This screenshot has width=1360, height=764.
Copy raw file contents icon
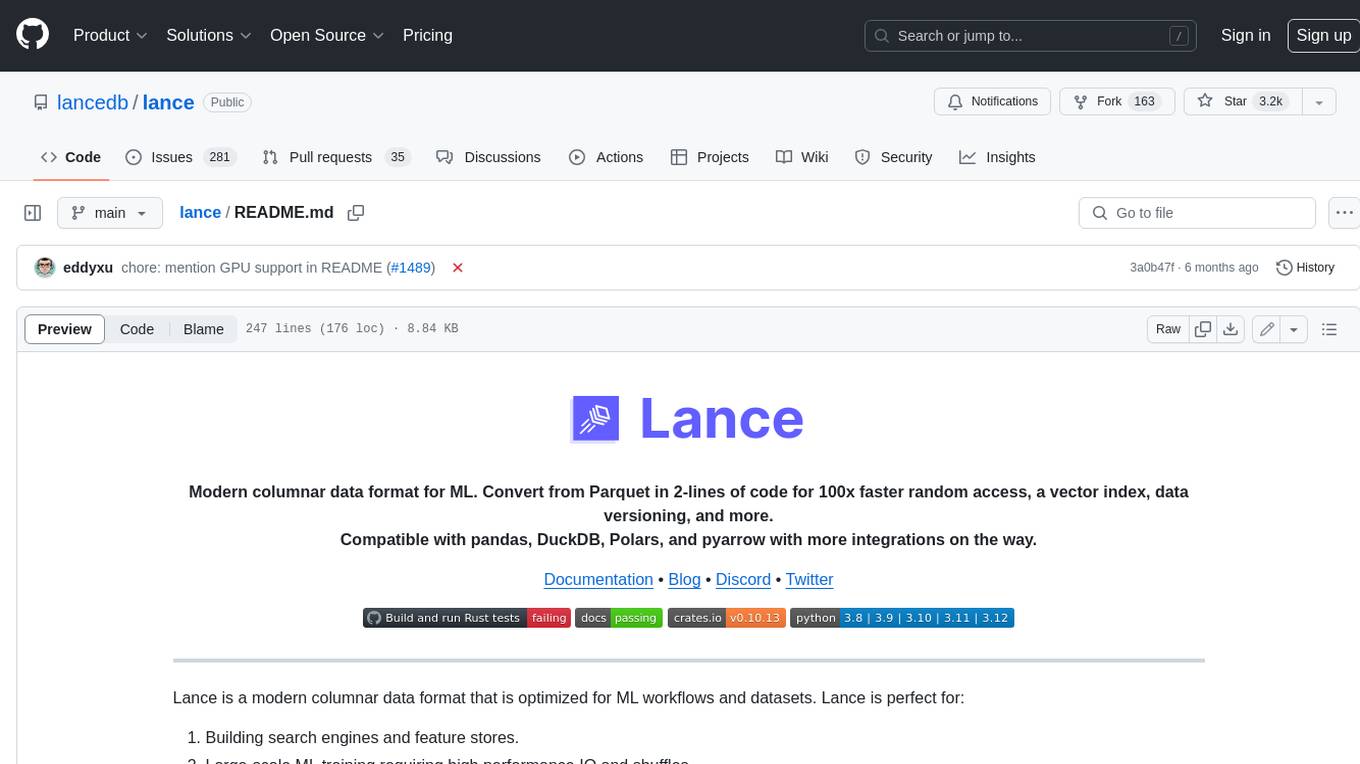click(x=1203, y=329)
